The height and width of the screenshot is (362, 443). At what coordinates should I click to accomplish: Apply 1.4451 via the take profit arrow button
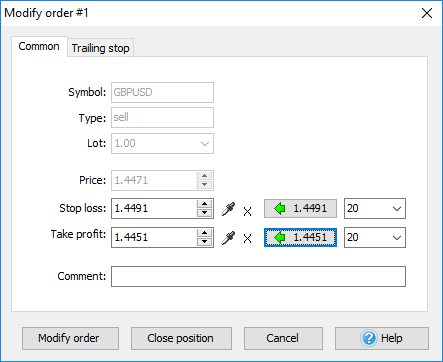click(300, 238)
